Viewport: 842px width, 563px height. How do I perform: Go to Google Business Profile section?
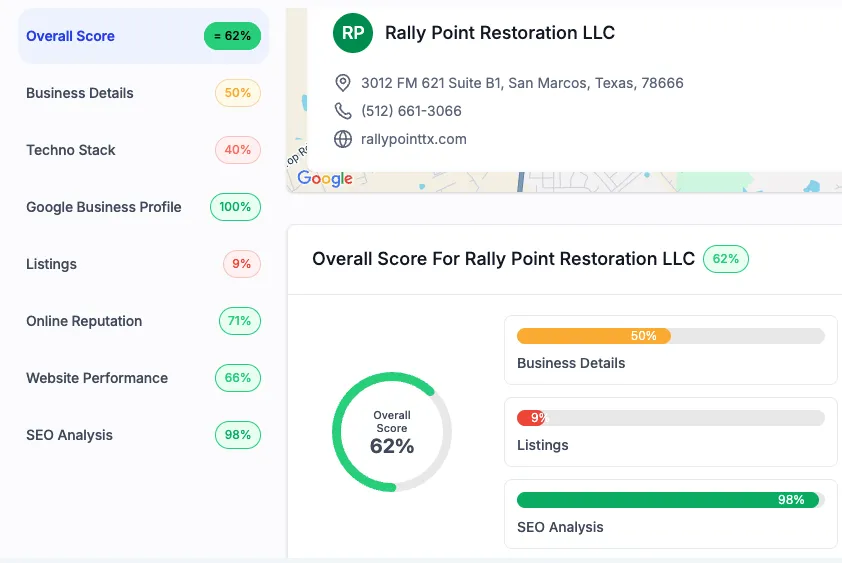pos(143,207)
